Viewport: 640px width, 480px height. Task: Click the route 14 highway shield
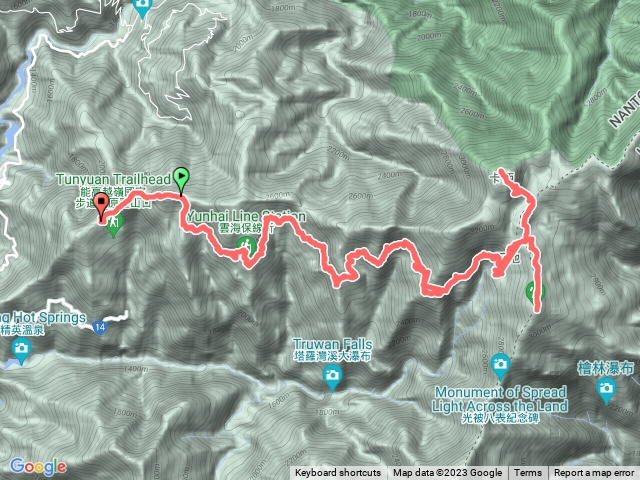point(99,328)
